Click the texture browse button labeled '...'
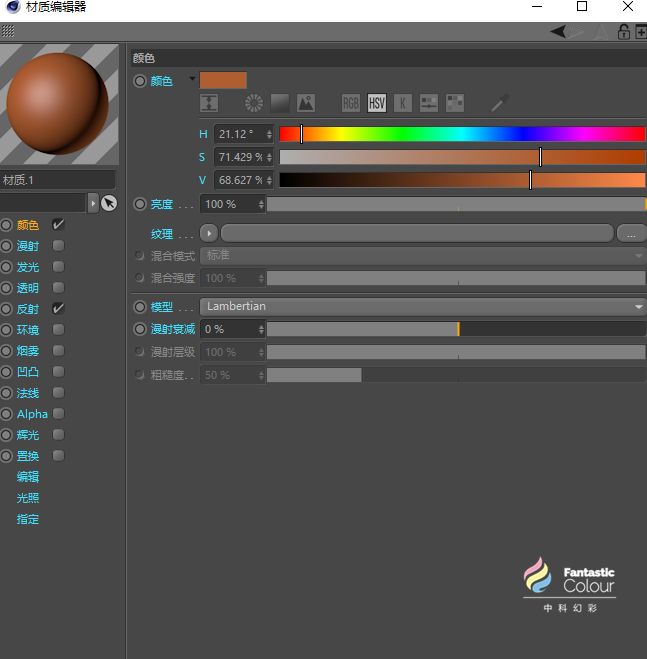Viewport: 647px width, 659px height. (x=631, y=234)
